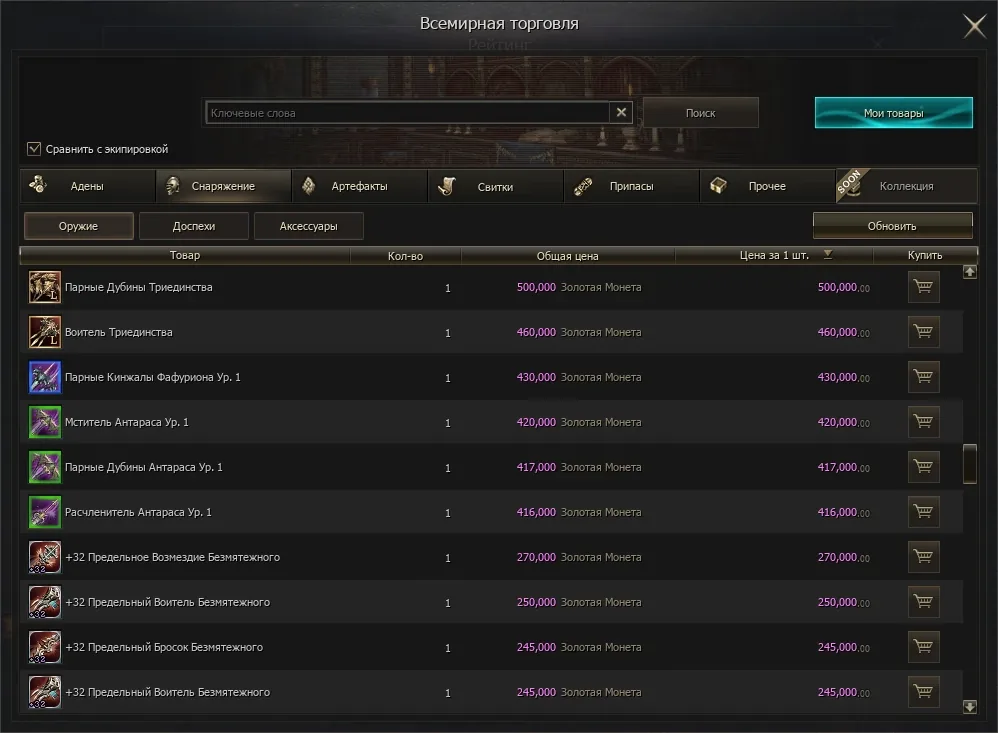Click Обновить to refresh listings
Image resolution: width=998 pixels, height=733 pixels.
pyautogui.click(x=892, y=226)
